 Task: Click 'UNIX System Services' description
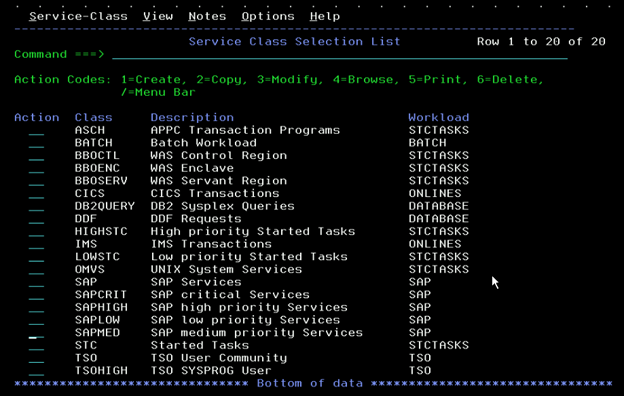226,269
